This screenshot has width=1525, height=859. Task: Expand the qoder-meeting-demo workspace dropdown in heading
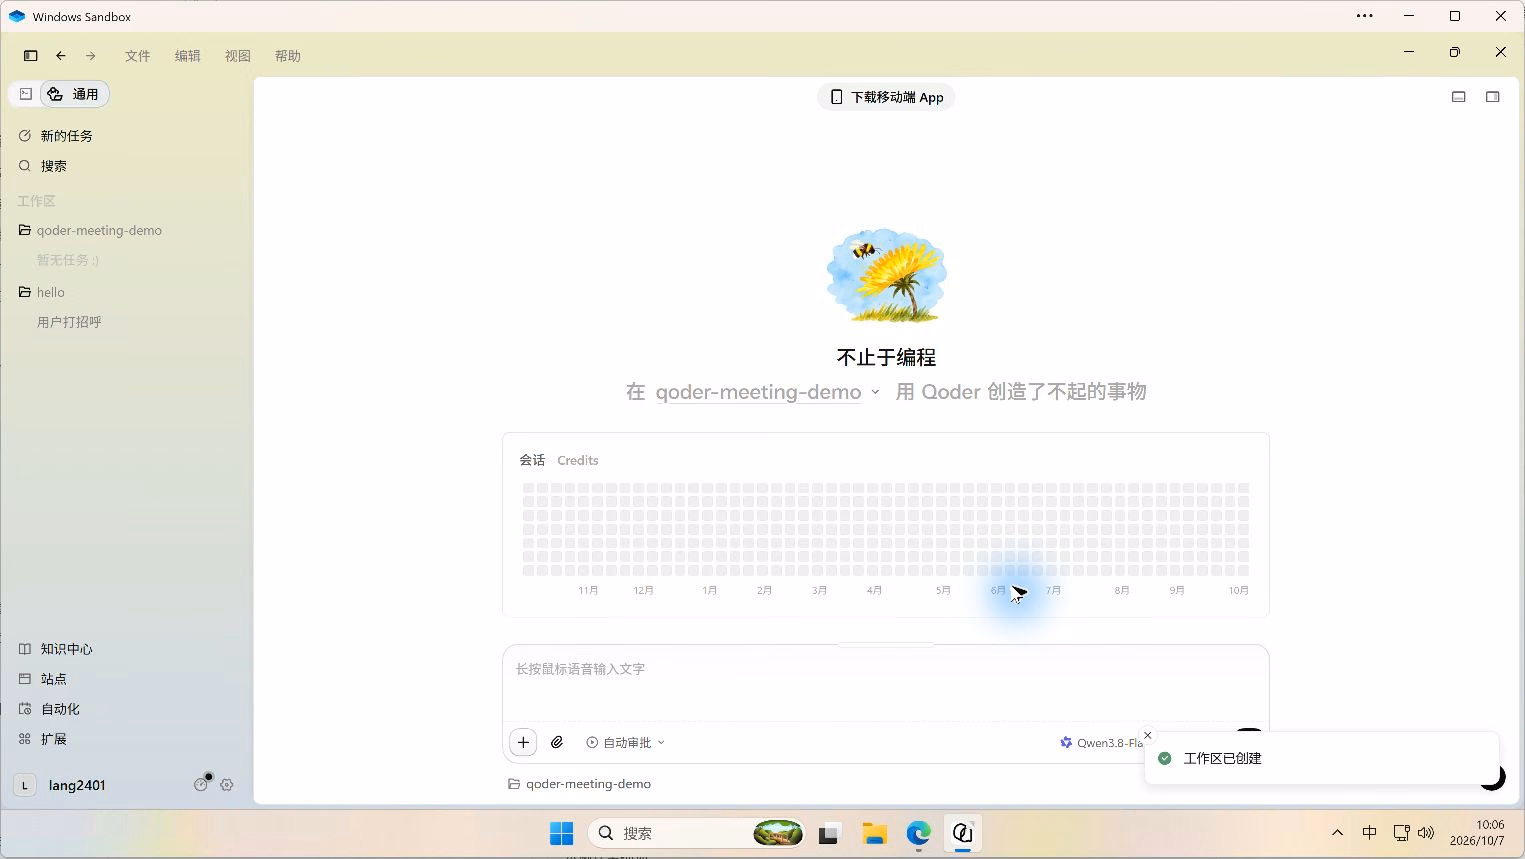click(x=768, y=392)
